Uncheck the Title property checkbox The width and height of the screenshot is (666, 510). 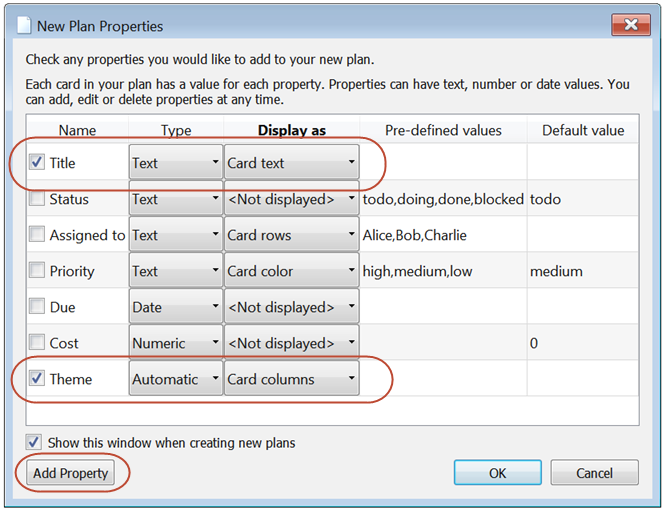(x=37, y=163)
